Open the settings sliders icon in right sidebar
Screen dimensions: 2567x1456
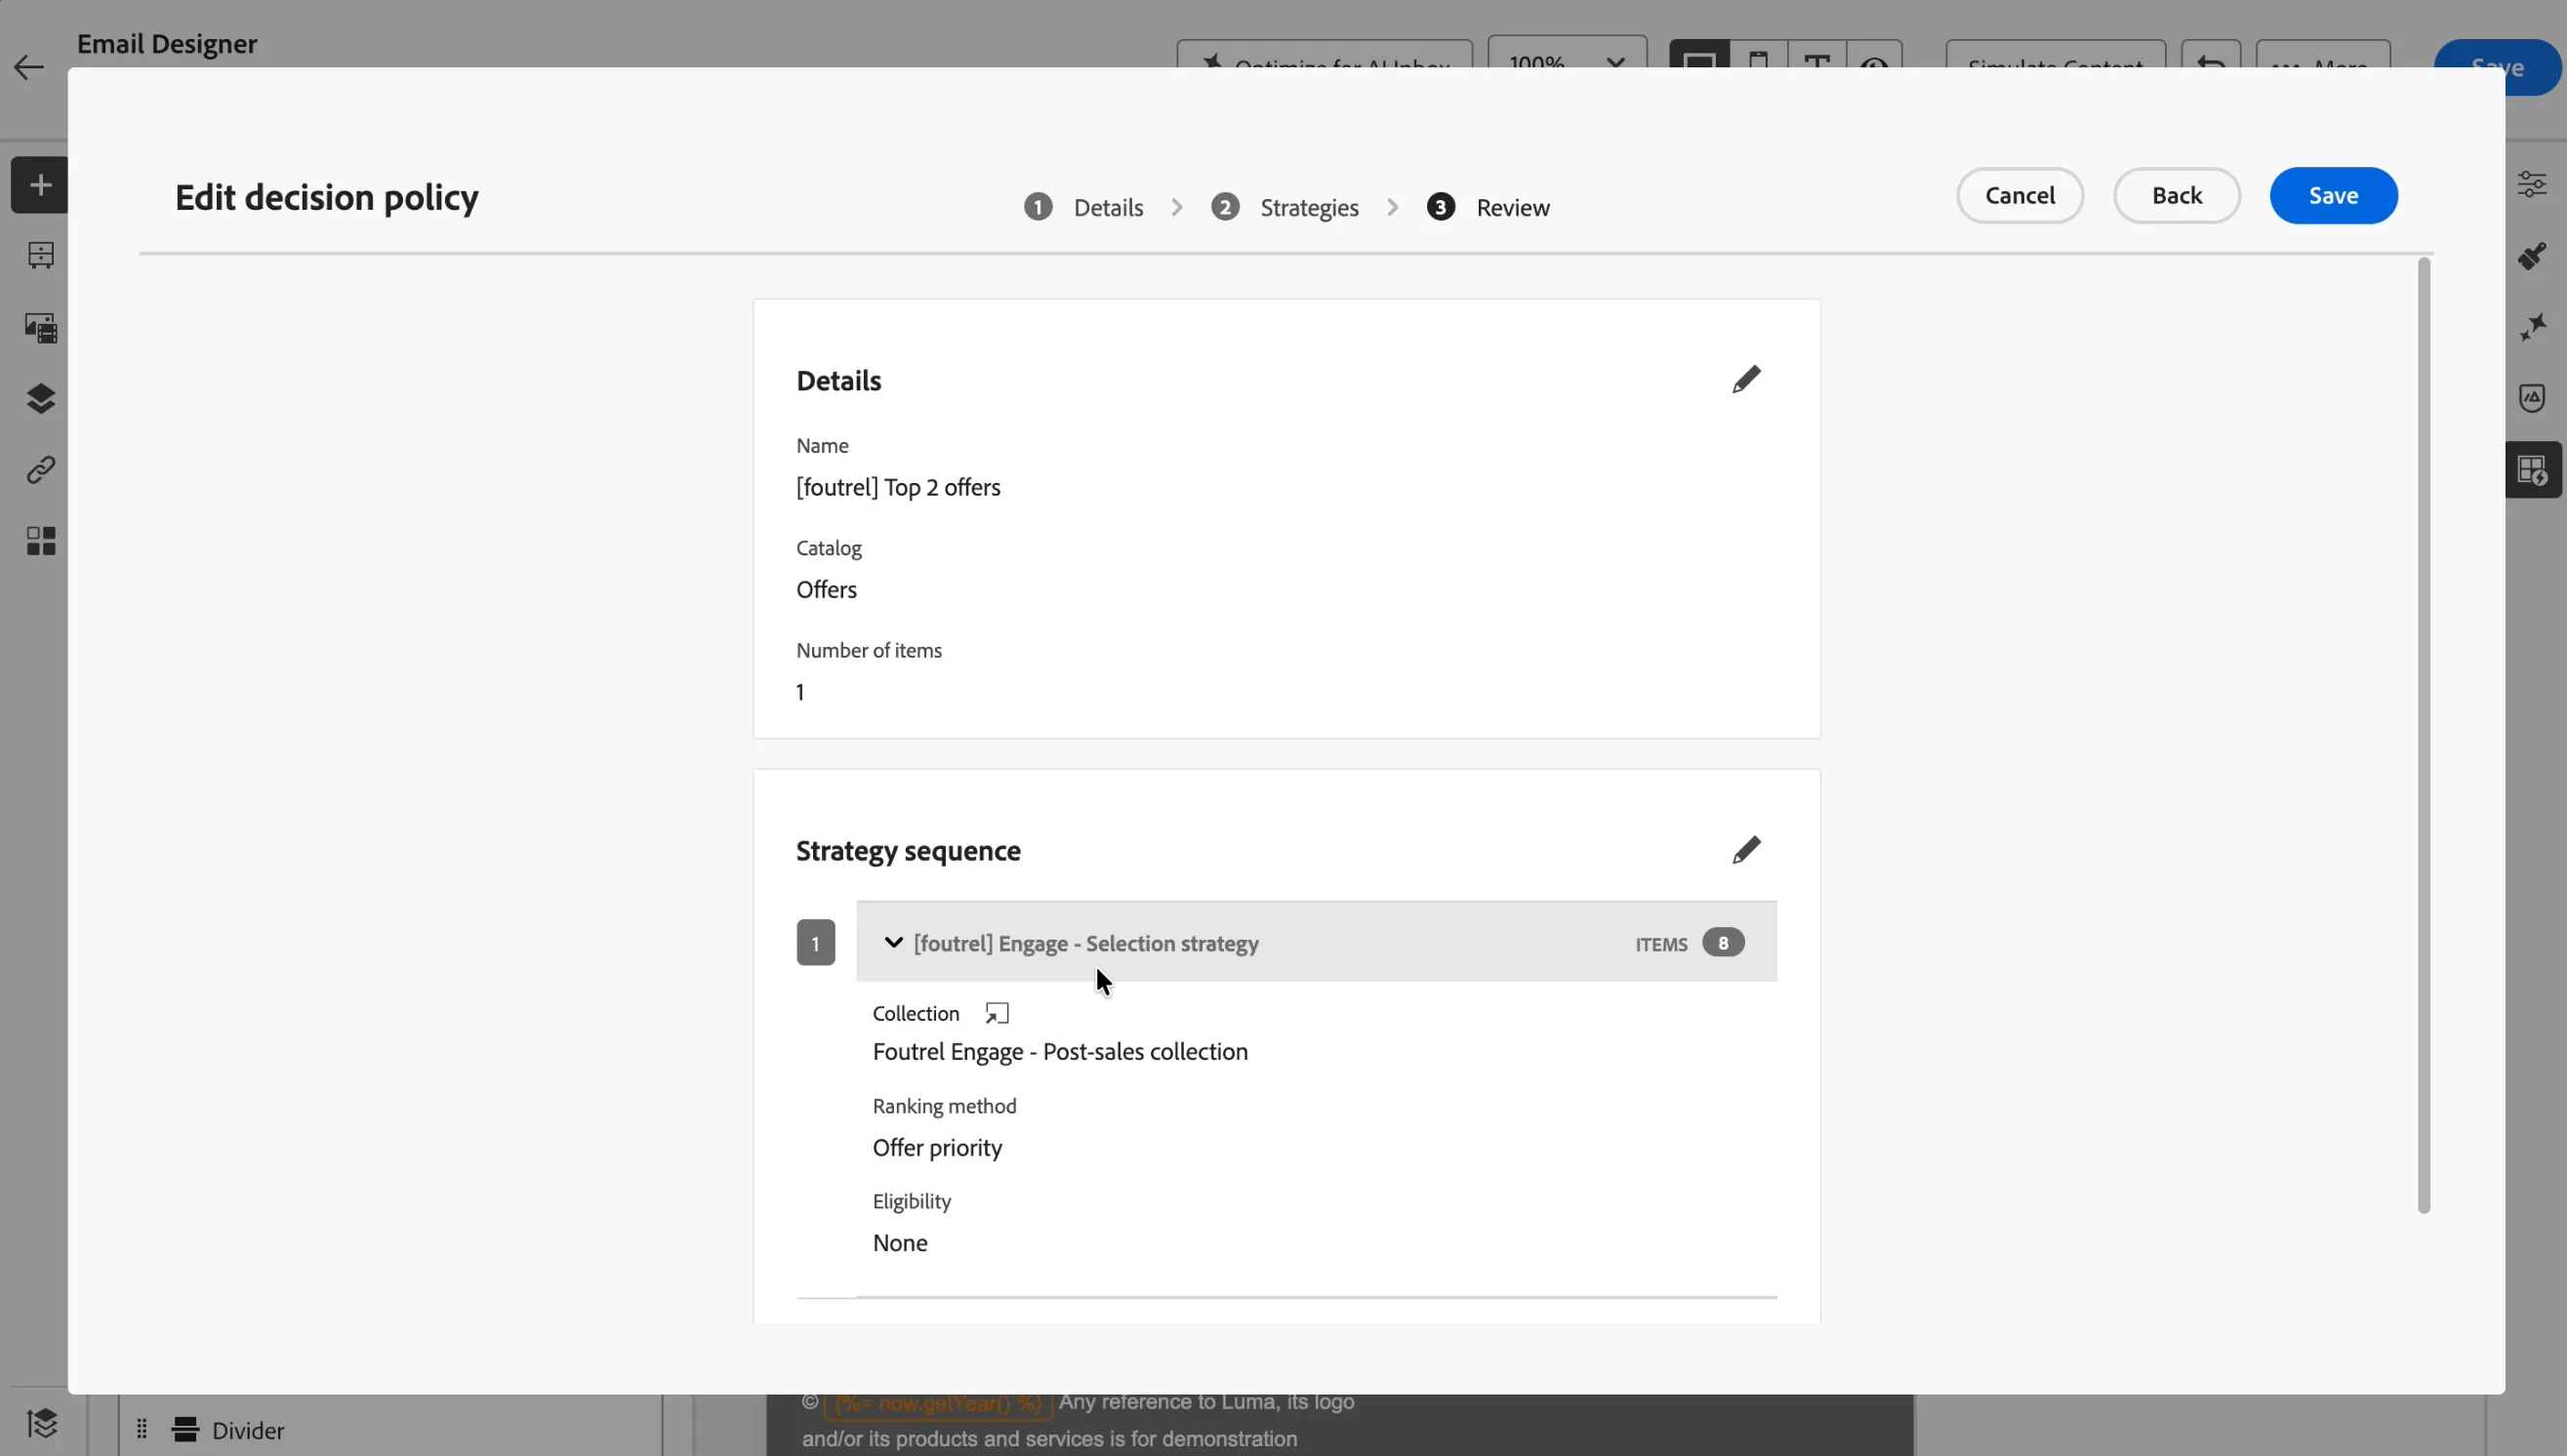(x=2532, y=184)
